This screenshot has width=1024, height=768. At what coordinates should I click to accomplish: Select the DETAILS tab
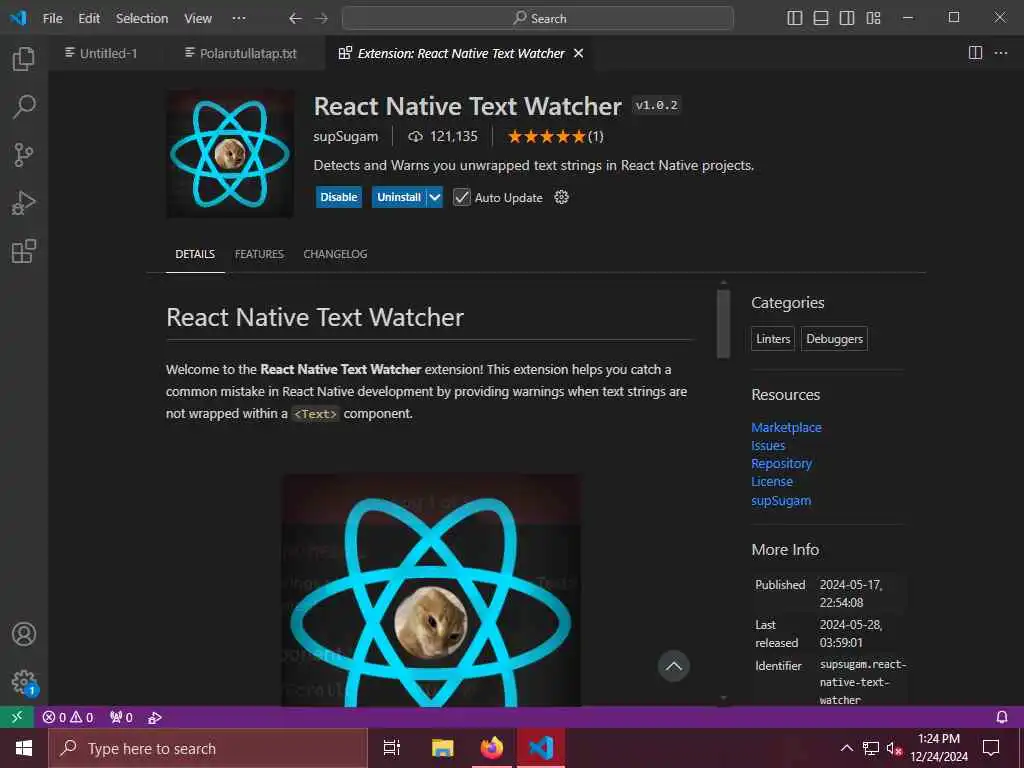(195, 254)
